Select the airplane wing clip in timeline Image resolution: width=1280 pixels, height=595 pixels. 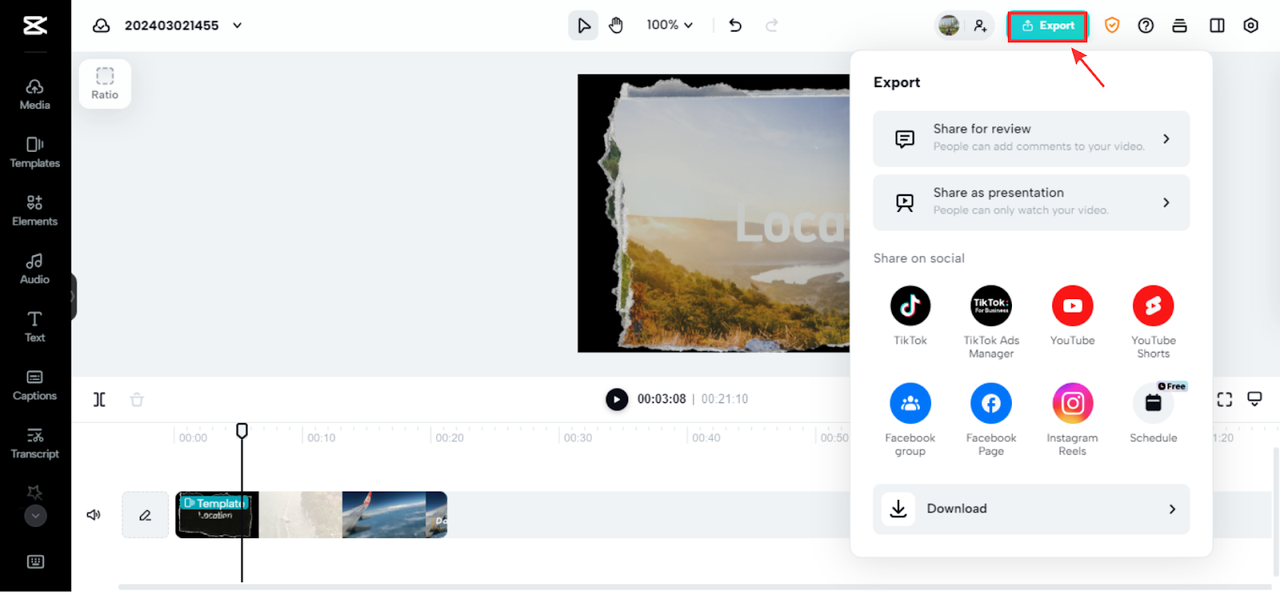pyautogui.click(x=384, y=515)
